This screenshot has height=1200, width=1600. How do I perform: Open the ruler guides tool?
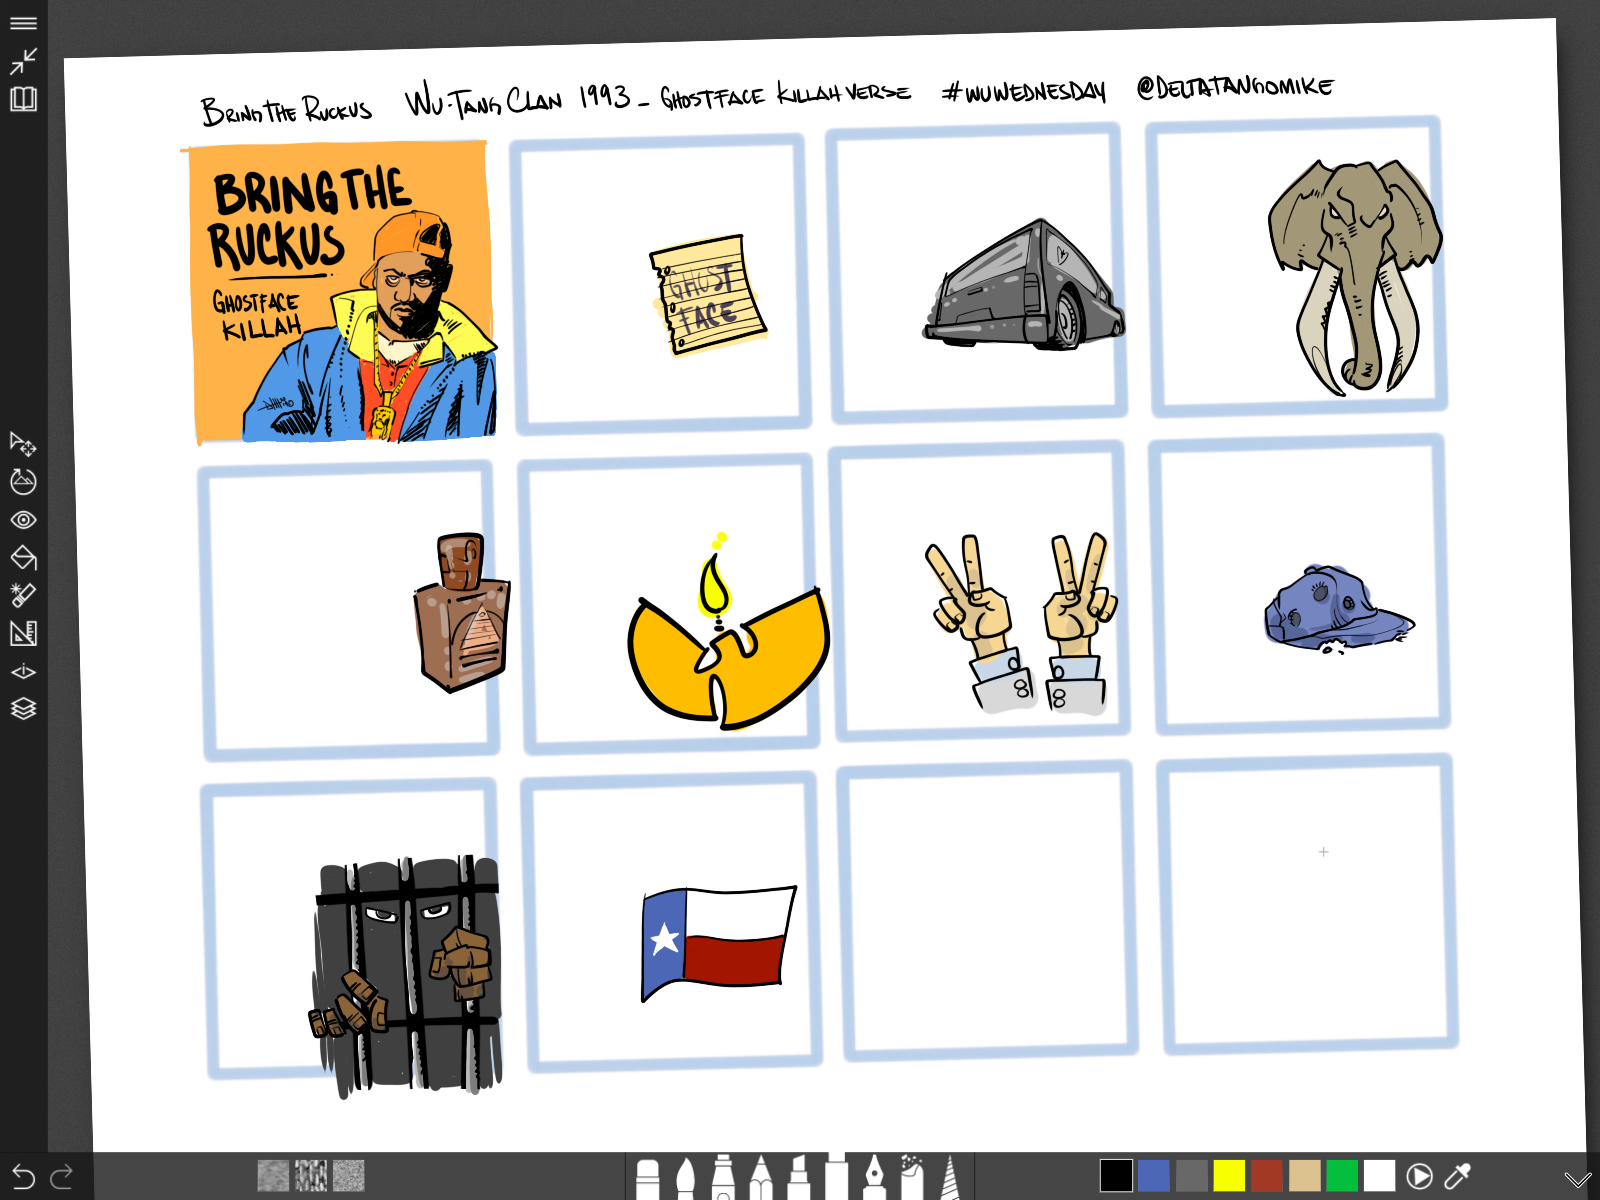[x=23, y=633]
